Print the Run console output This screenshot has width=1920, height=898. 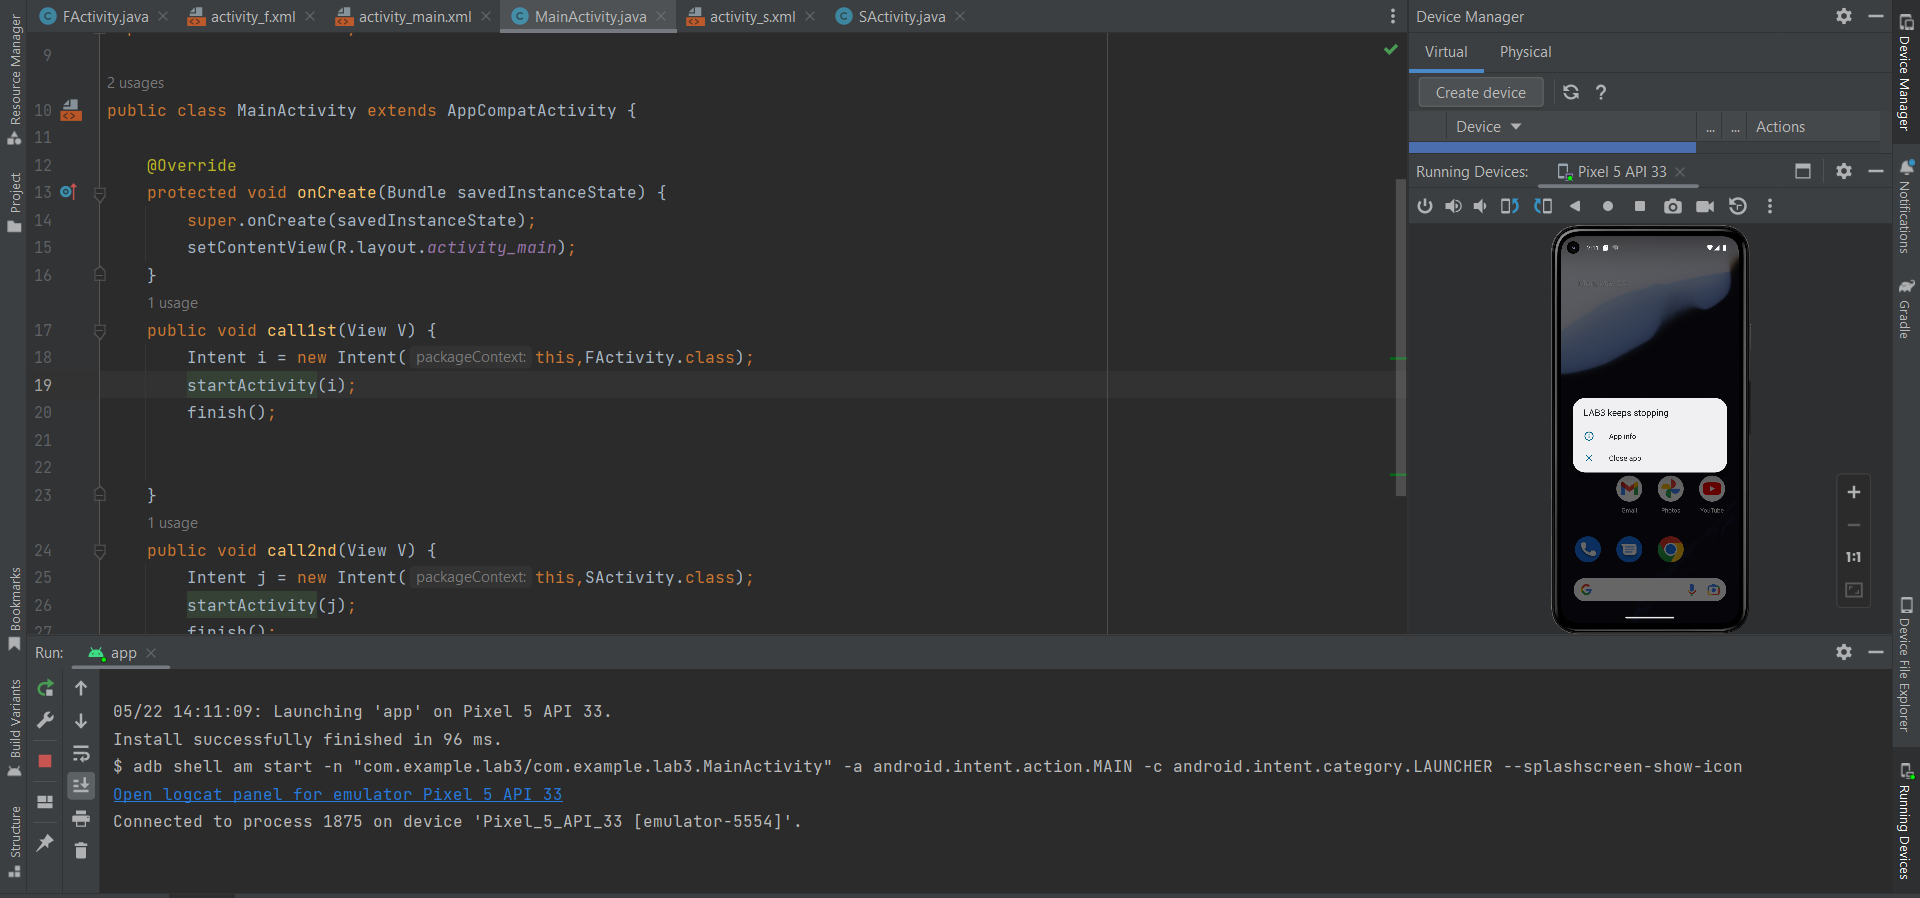point(81,818)
